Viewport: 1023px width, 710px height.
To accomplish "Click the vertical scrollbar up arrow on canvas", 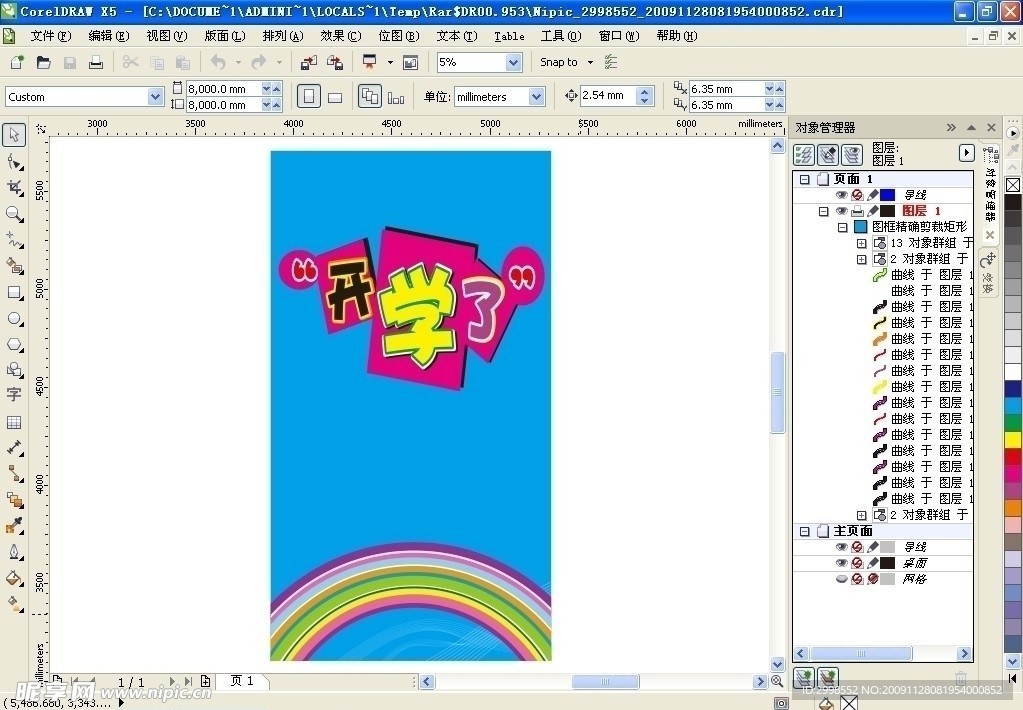I will 778,146.
